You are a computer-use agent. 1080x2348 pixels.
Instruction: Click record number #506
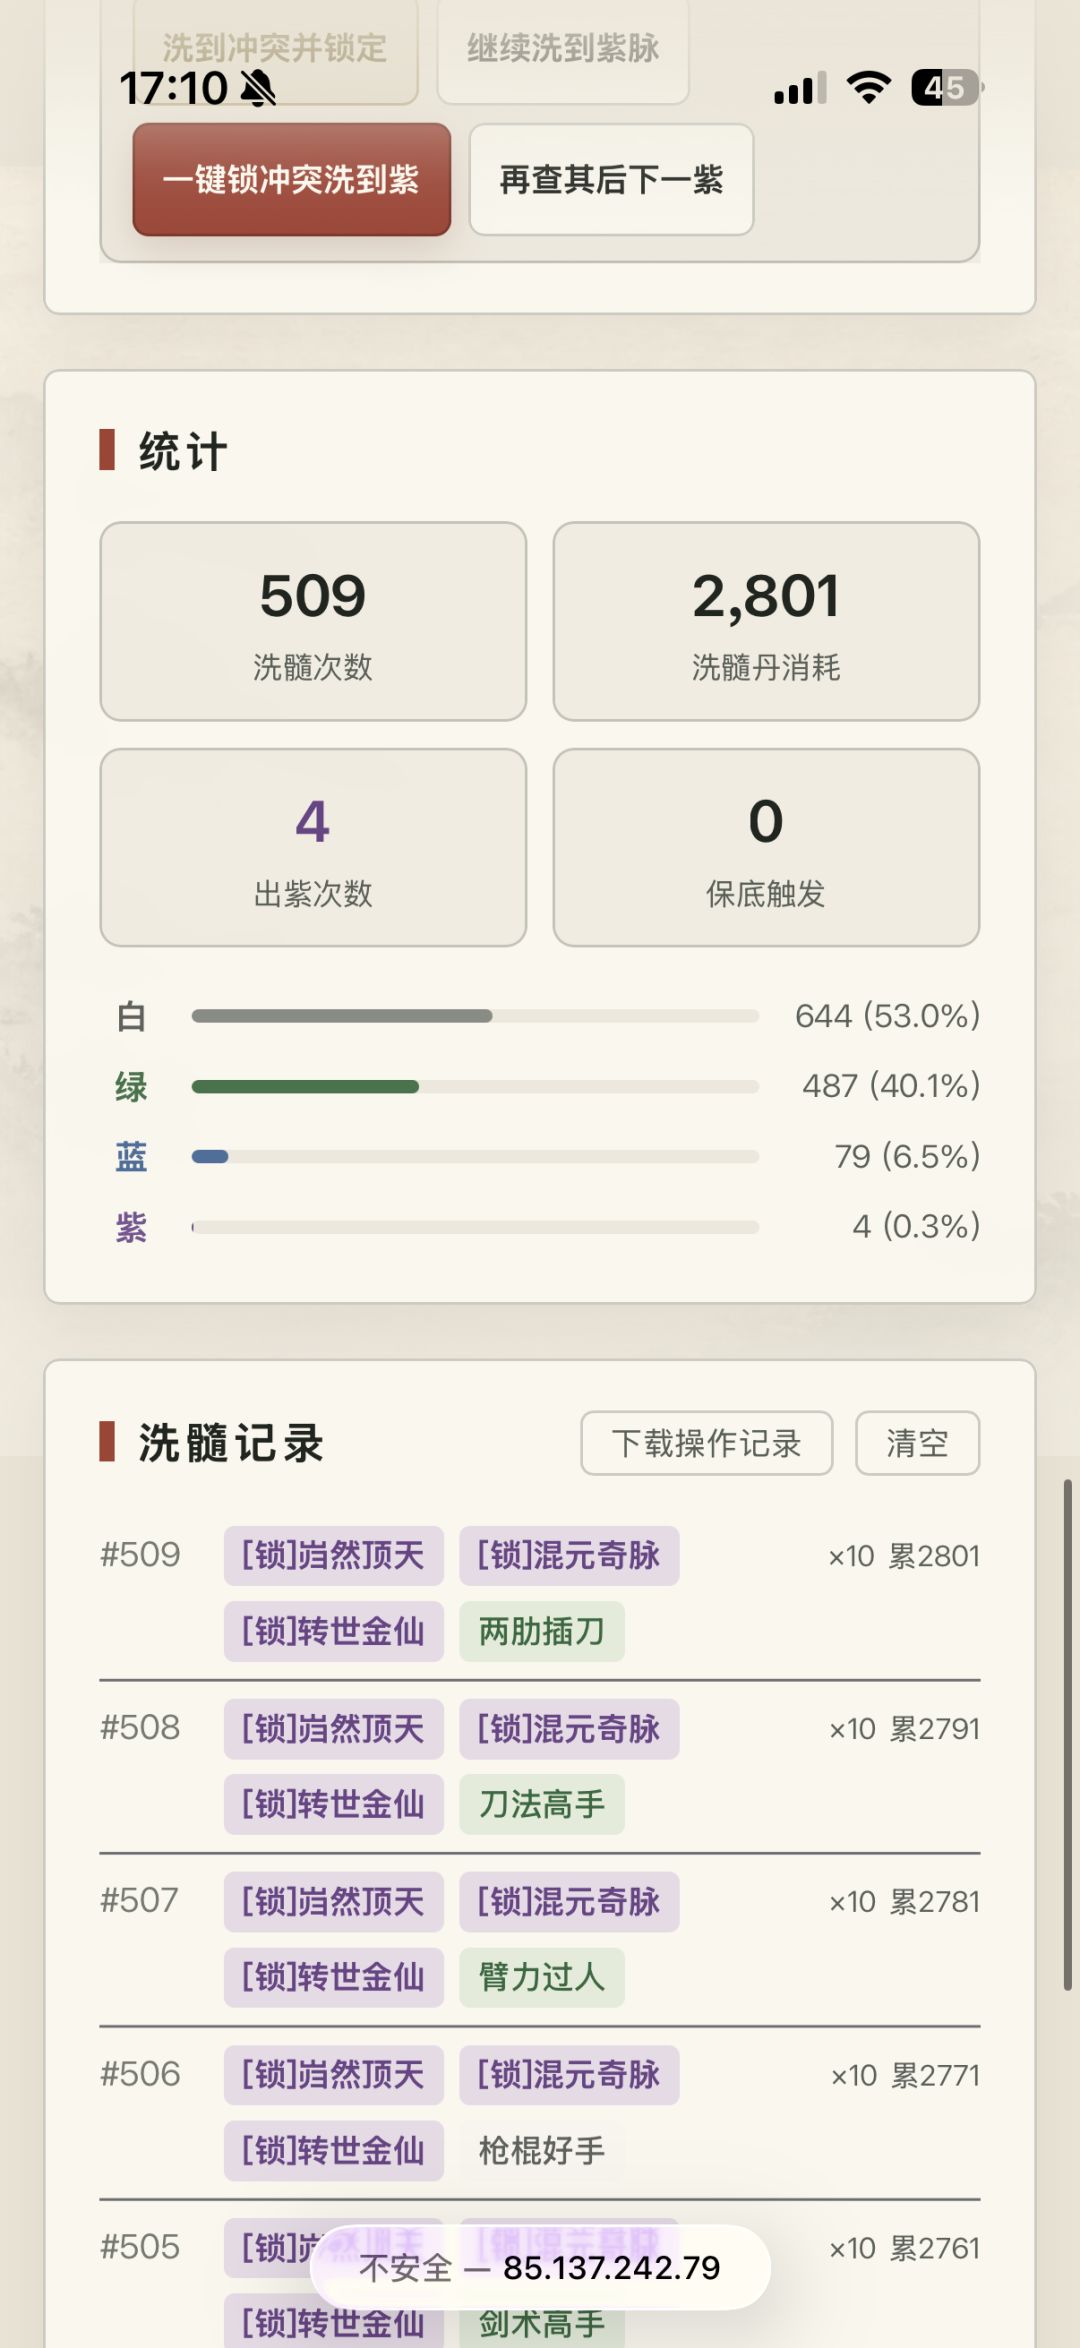(x=140, y=2074)
